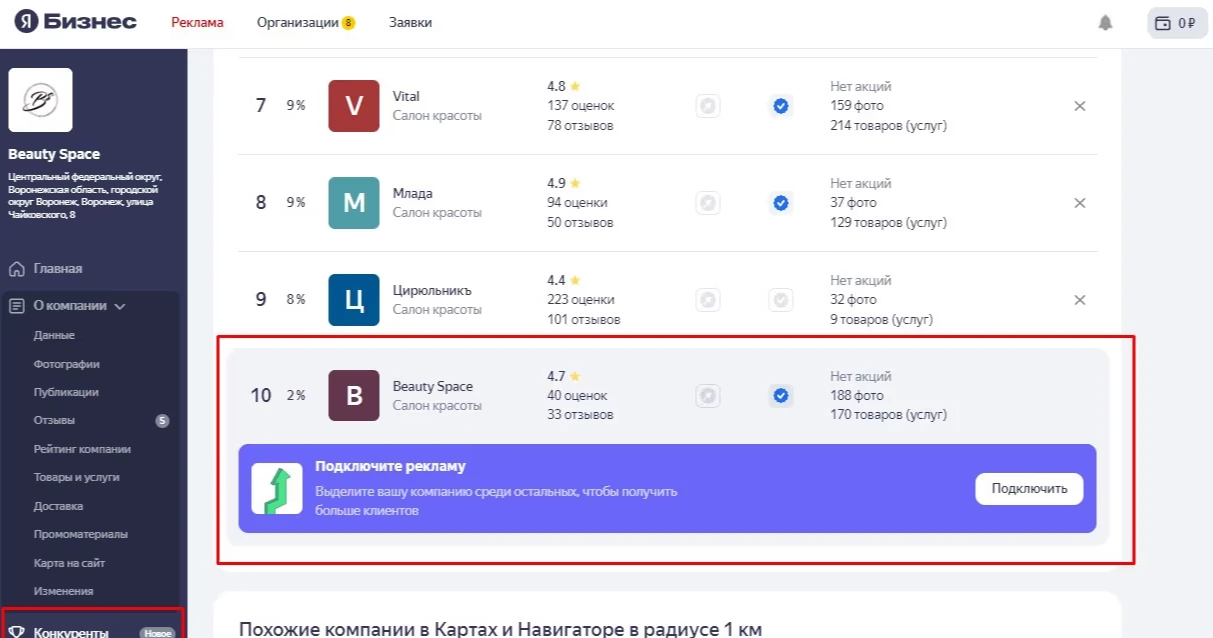Click the Beauty Space company logo thumbnail

tap(40, 100)
